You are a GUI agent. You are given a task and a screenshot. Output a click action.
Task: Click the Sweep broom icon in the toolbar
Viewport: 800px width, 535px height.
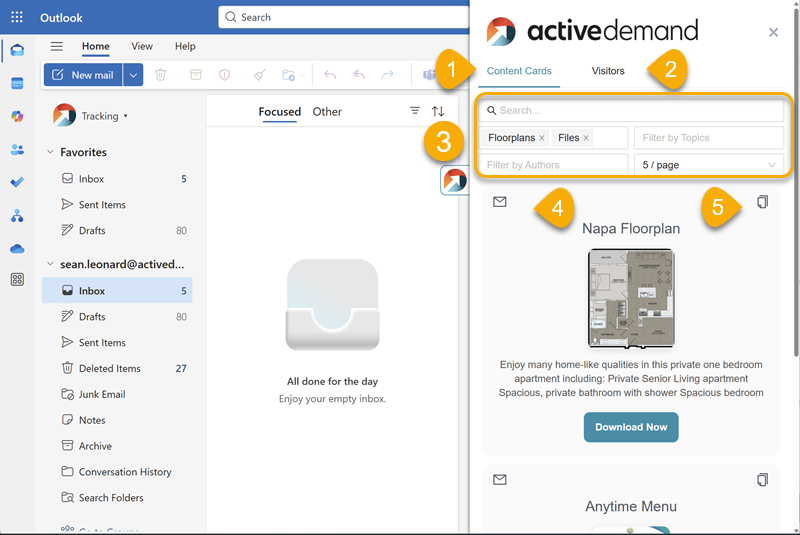pyautogui.click(x=259, y=75)
